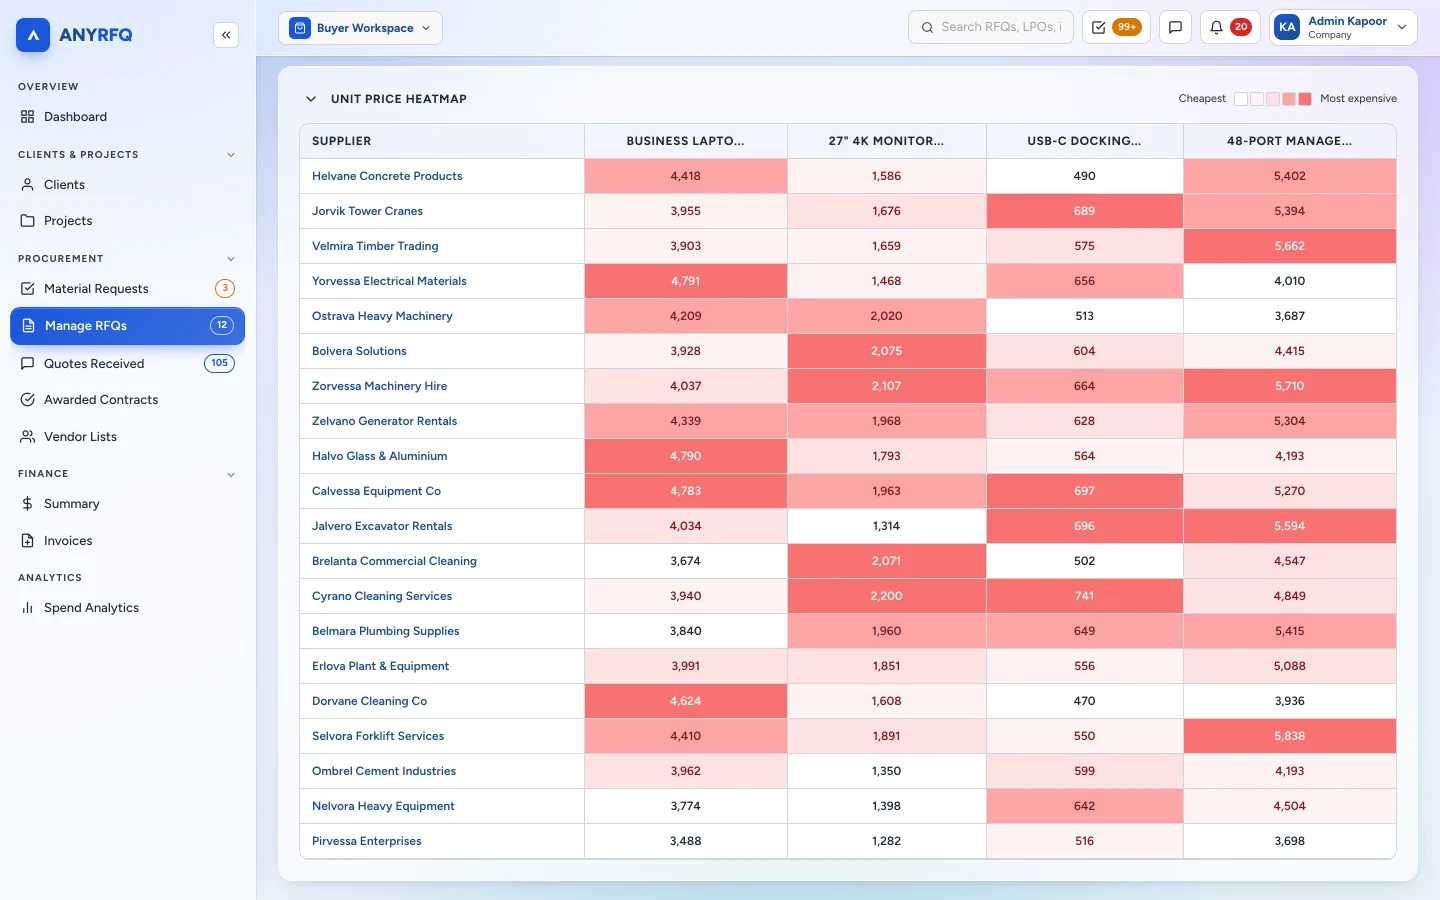Image resolution: width=1440 pixels, height=900 pixels.
Task: Open Quotes Received menu item
Action: [127, 364]
